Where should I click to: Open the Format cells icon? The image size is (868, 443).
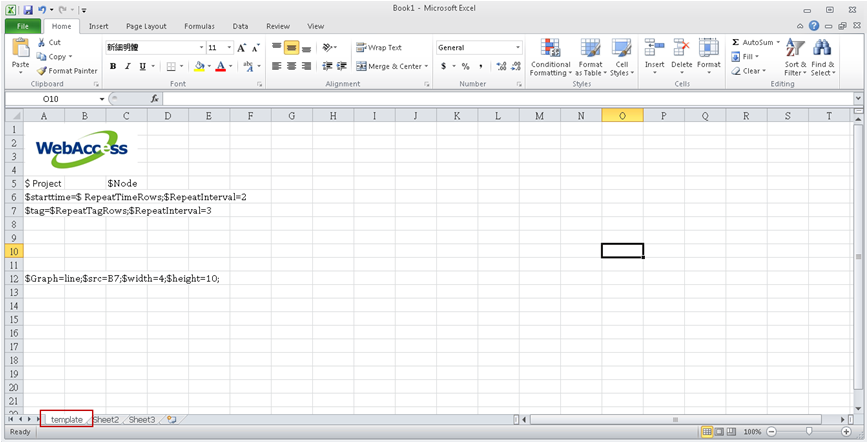click(709, 48)
